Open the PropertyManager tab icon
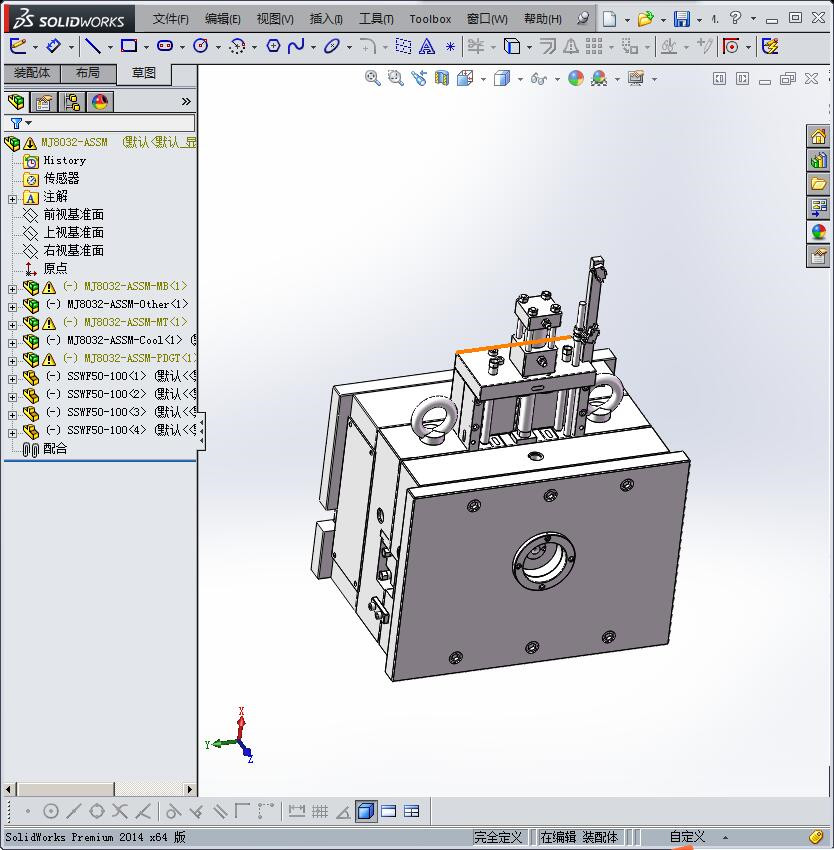 tap(44, 101)
